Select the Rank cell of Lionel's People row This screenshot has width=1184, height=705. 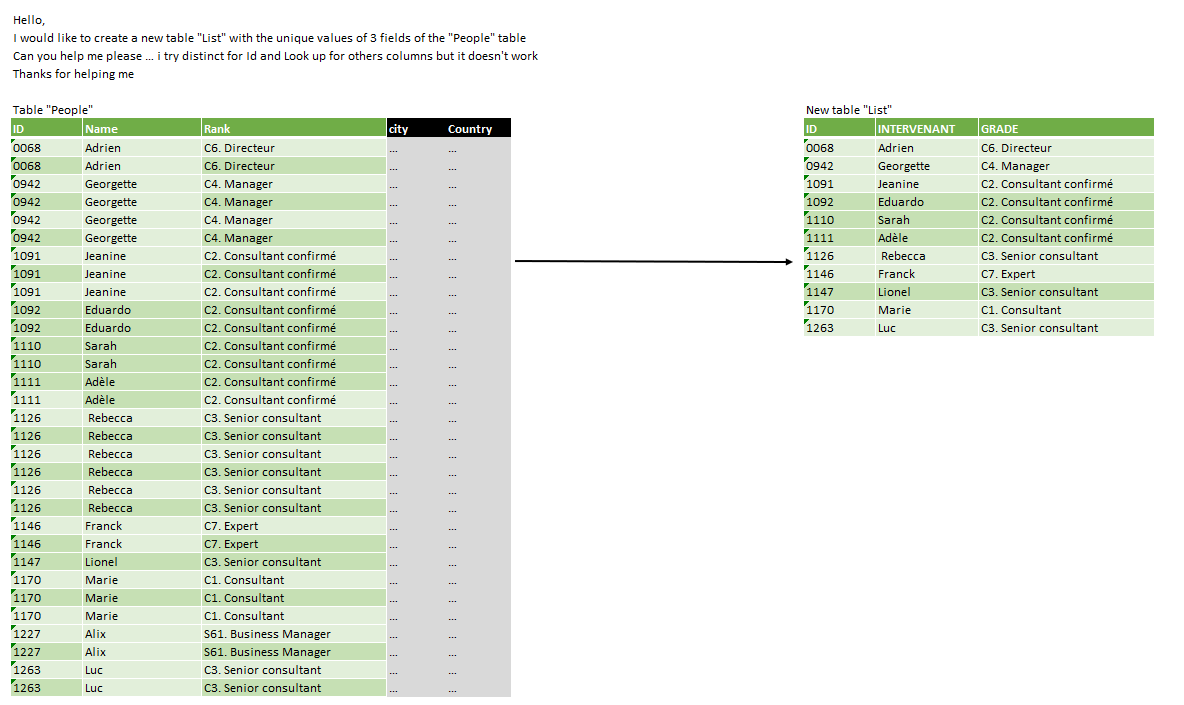294,562
